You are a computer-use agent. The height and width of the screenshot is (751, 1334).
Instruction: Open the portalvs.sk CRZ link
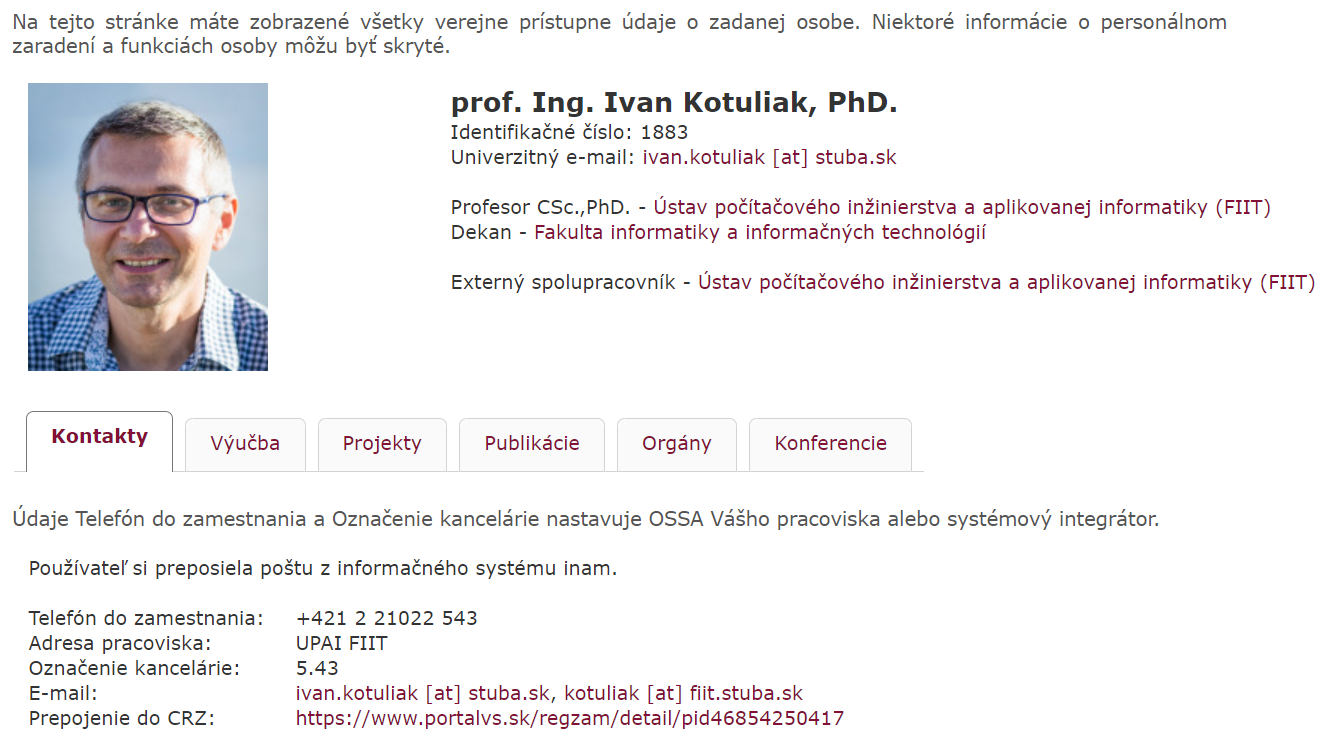click(x=570, y=719)
